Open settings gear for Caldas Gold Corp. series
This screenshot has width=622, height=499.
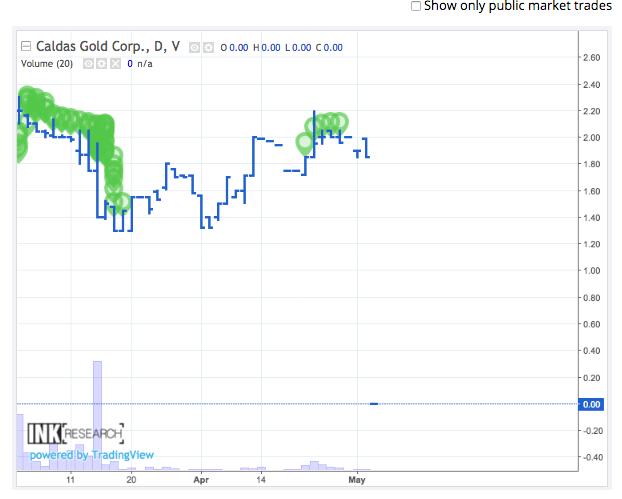(x=208, y=48)
